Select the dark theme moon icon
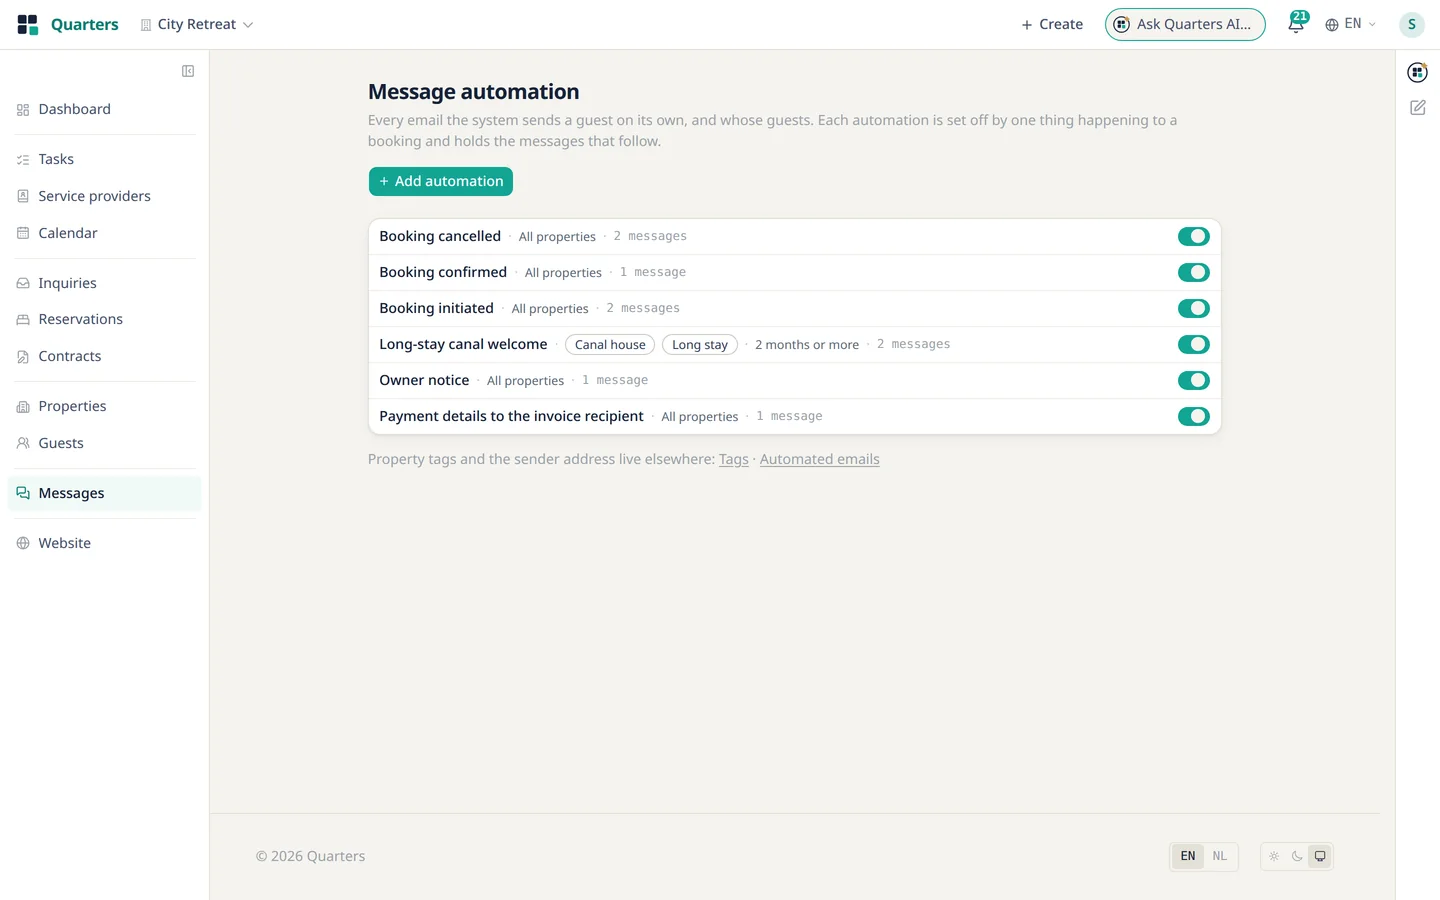The width and height of the screenshot is (1440, 900). click(x=1297, y=856)
